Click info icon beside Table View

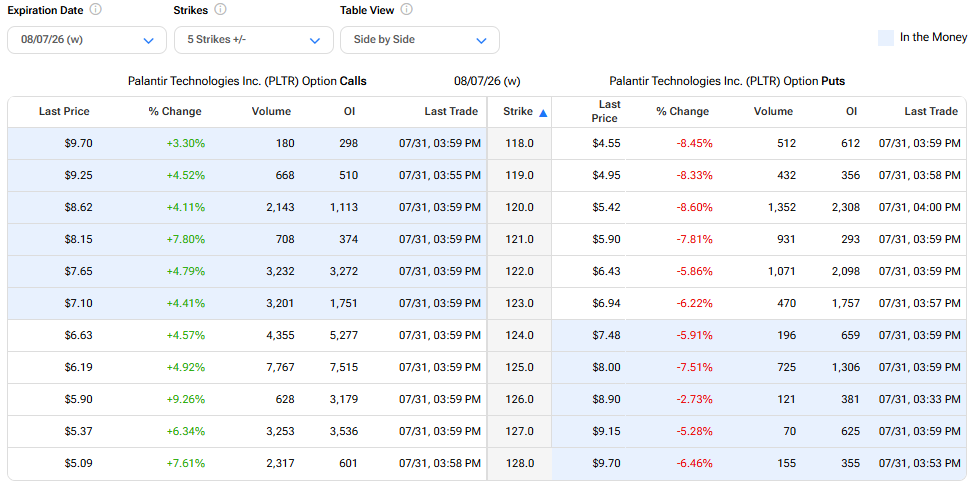(x=407, y=10)
